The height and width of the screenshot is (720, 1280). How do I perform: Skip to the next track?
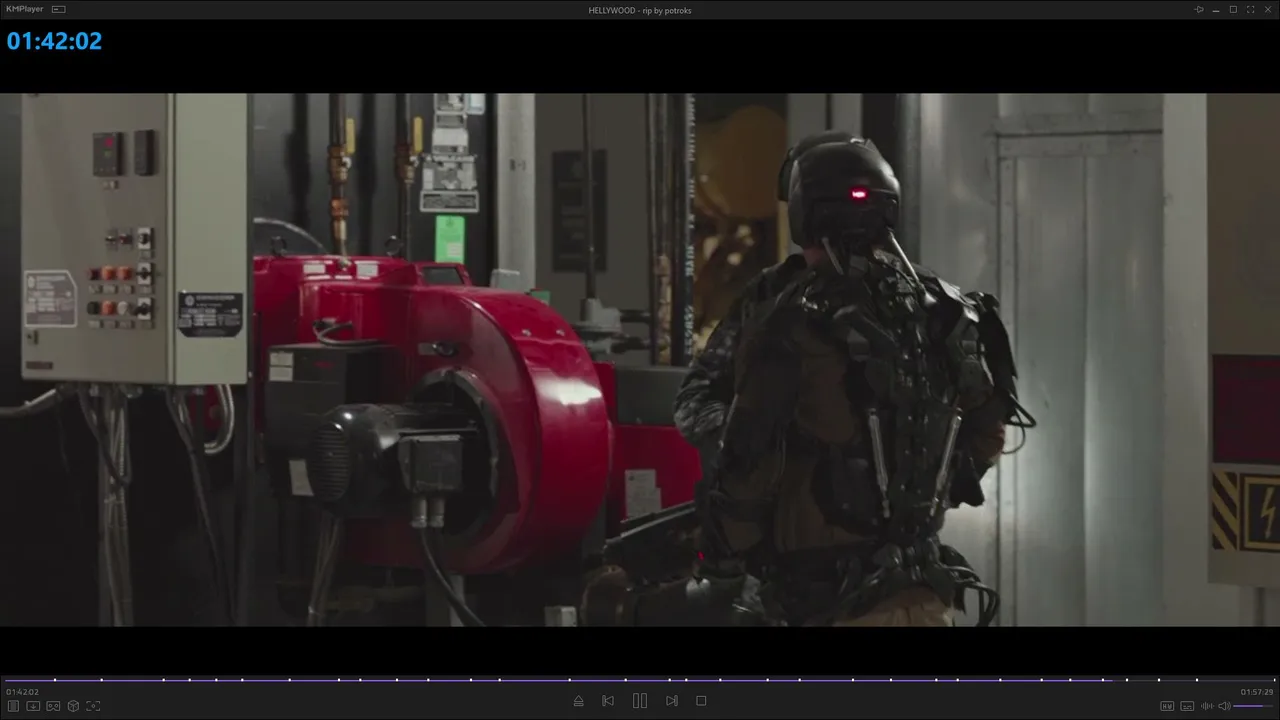(x=672, y=701)
